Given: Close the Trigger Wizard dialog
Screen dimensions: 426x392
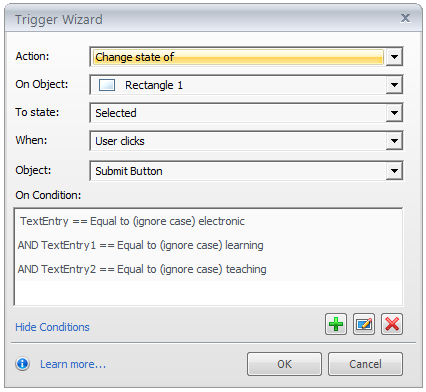Looking at the screenshot, I should [x=405, y=18].
